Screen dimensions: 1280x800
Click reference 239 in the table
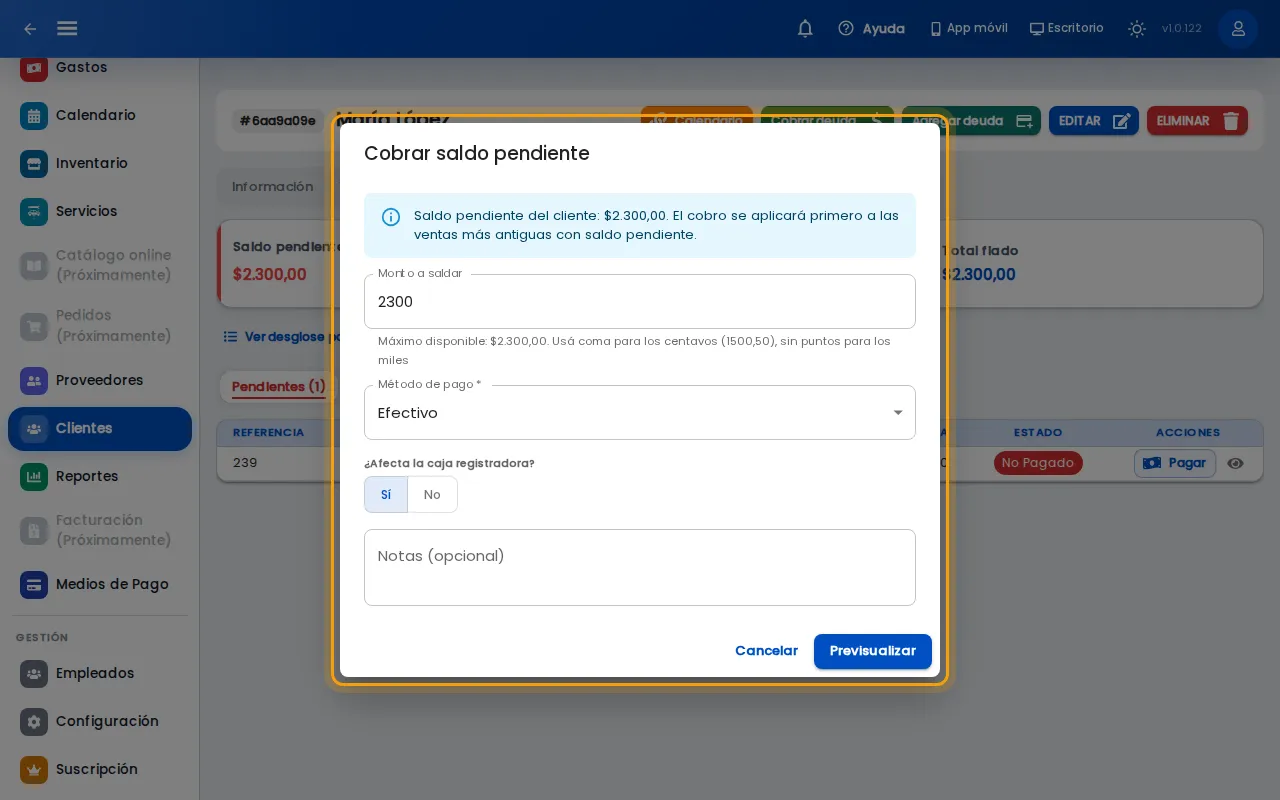[245, 463]
